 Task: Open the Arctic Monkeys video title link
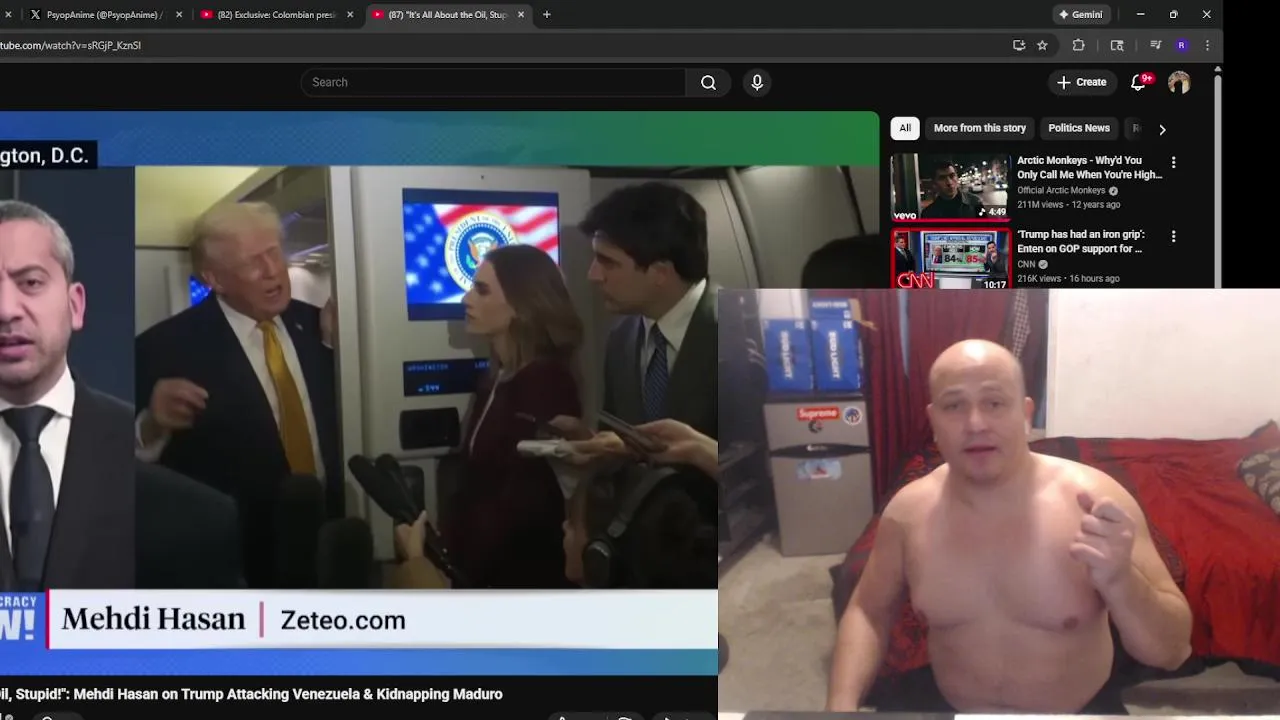[x=1089, y=167]
